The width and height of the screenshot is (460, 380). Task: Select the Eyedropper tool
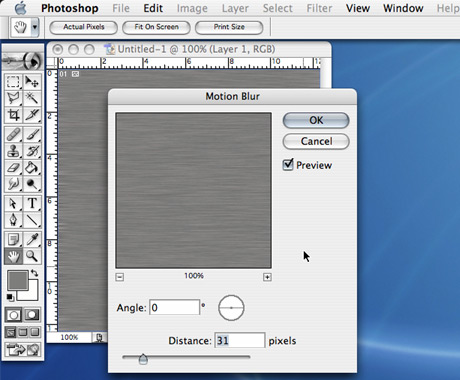click(32, 239)
